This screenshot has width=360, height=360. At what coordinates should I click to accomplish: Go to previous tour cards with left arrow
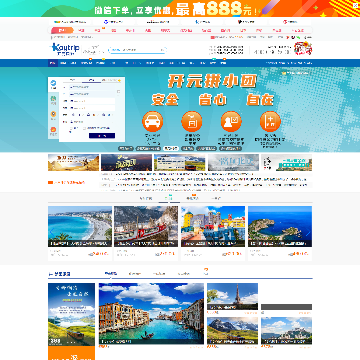click(52, 233)
